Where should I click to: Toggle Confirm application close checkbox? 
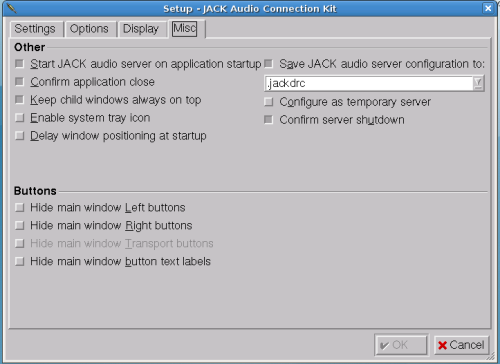click(x=20, y=82)
